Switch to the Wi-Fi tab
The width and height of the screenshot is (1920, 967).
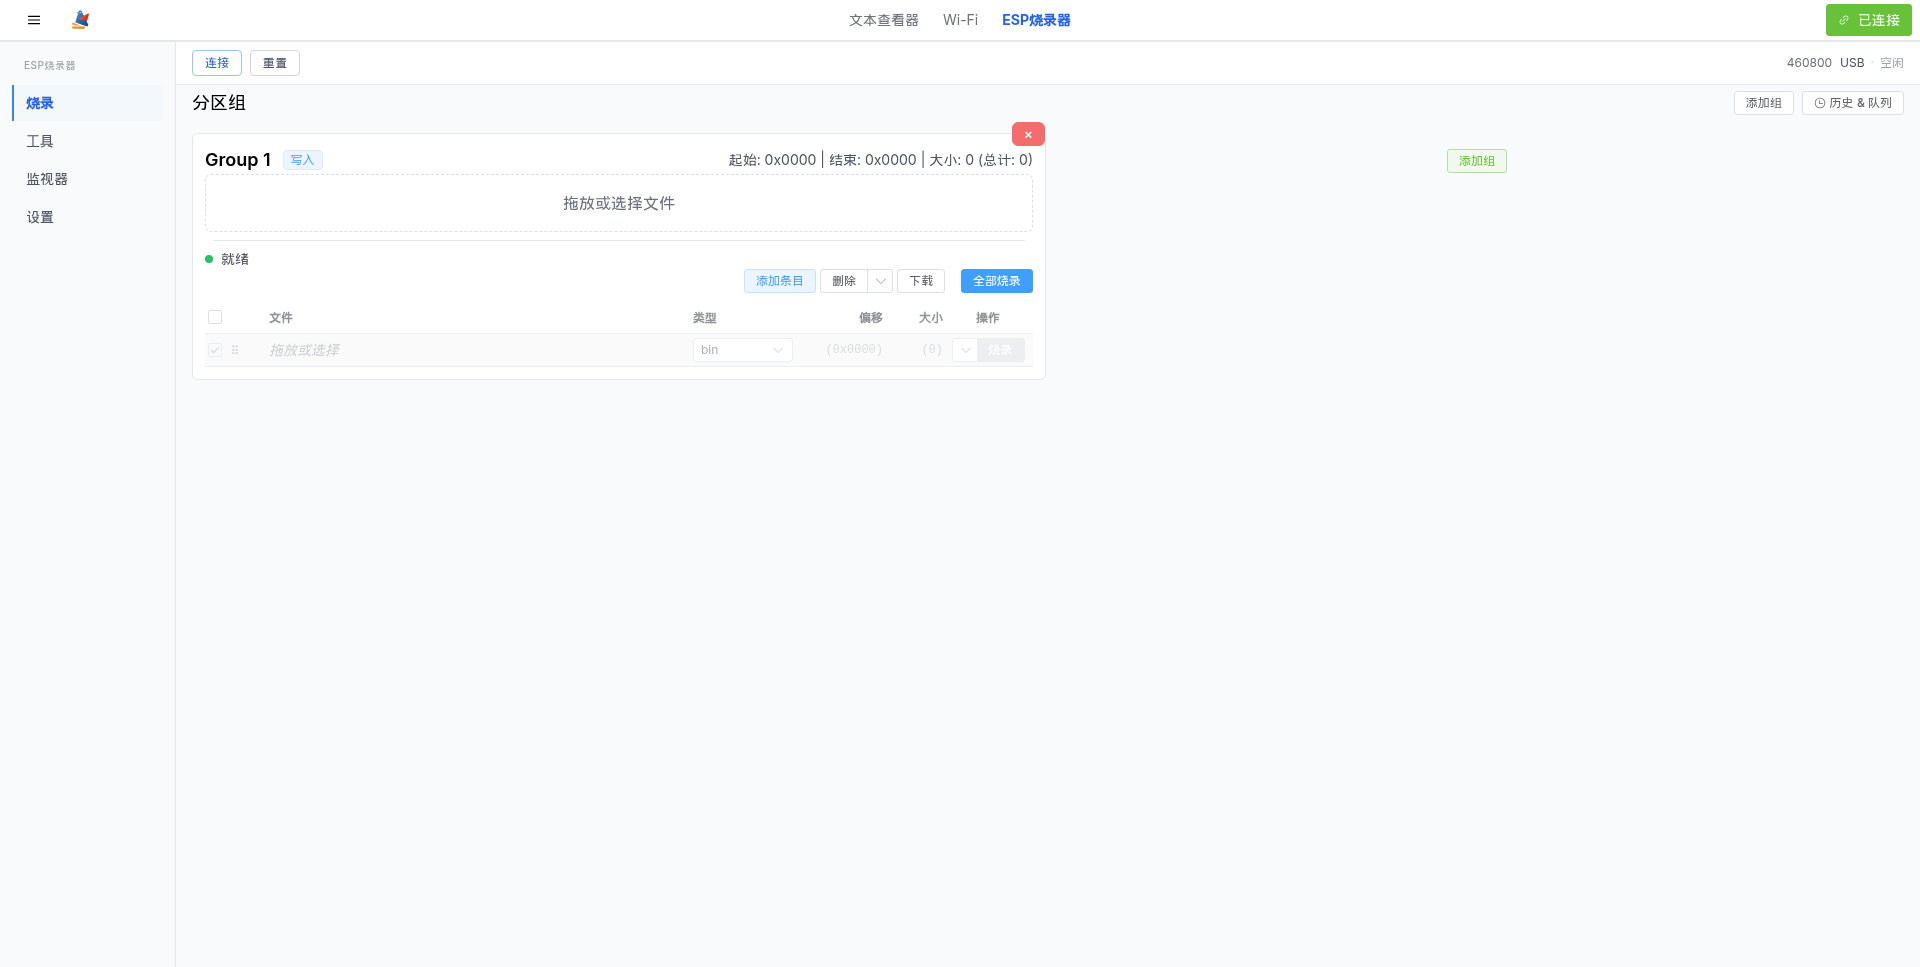click(960, 20)
